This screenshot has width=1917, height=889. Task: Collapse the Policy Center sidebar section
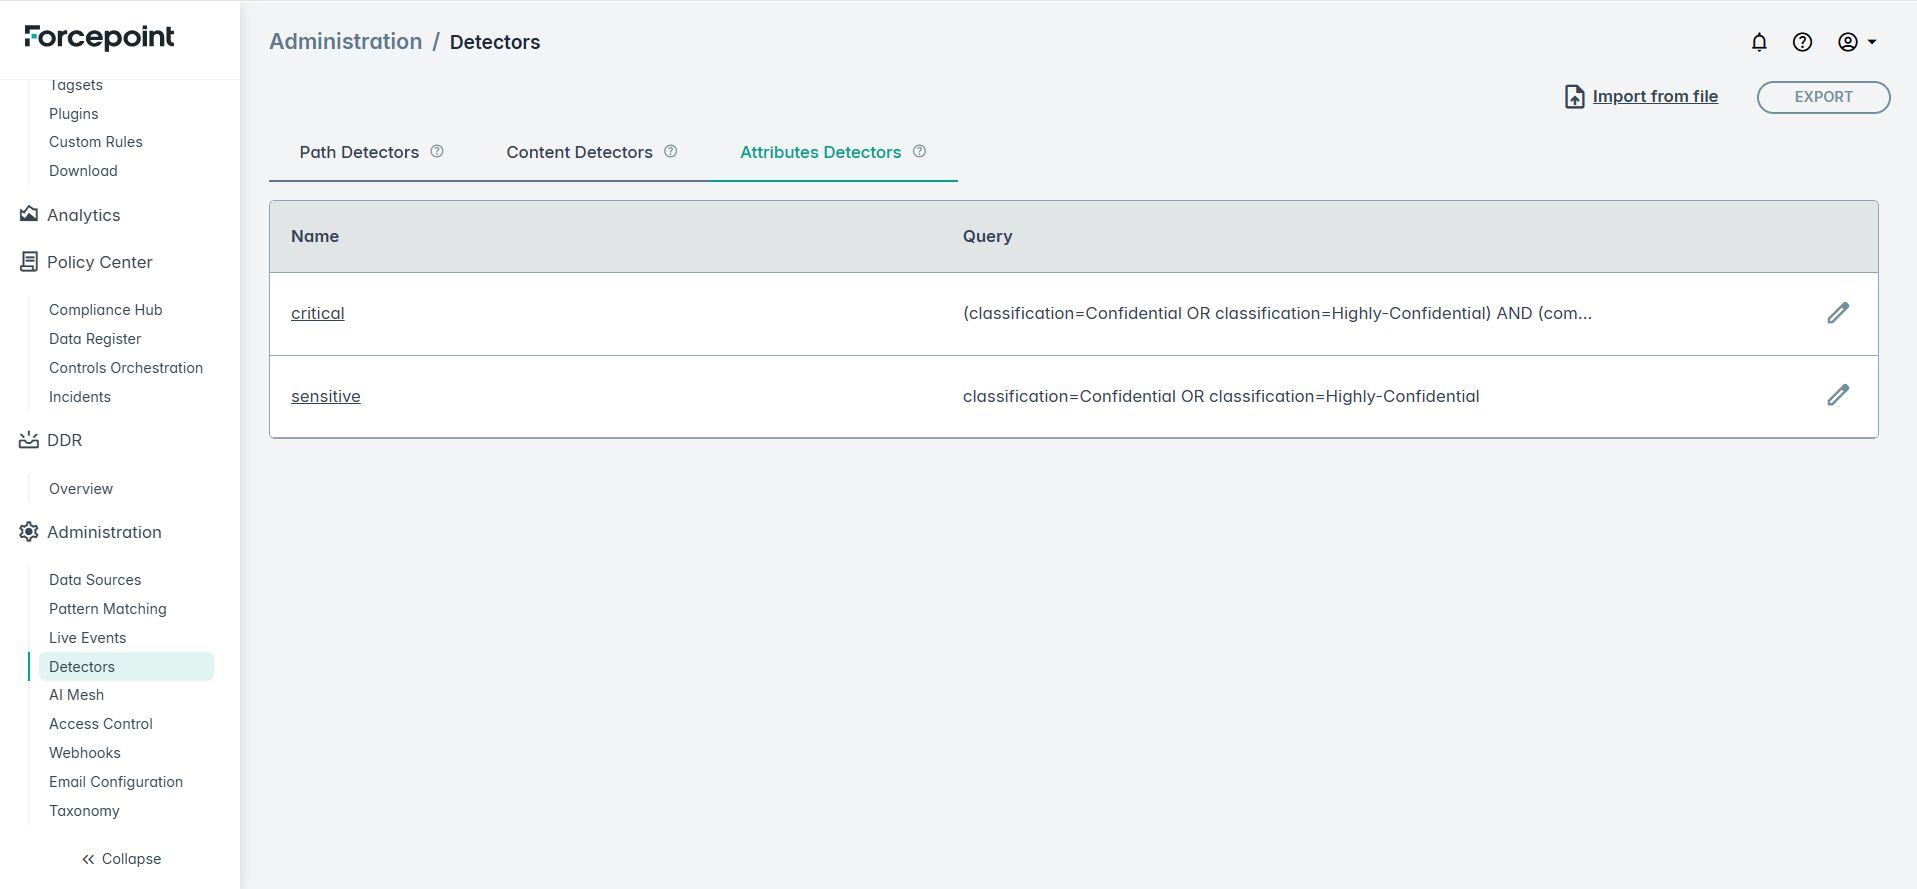tap(99, 262)
